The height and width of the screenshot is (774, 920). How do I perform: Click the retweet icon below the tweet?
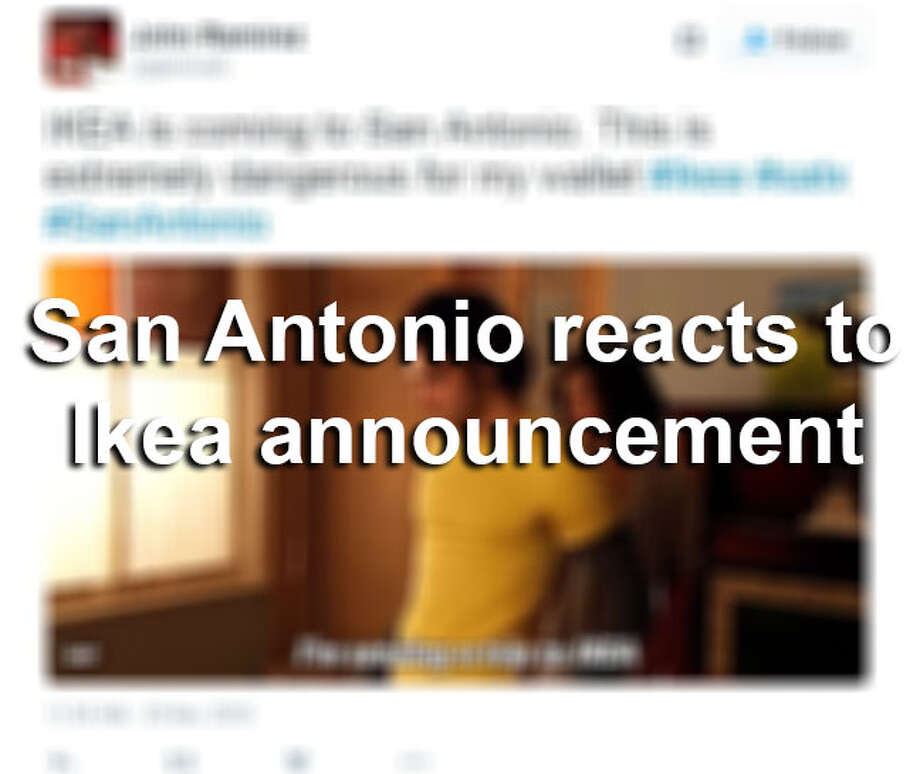(180, 761)
